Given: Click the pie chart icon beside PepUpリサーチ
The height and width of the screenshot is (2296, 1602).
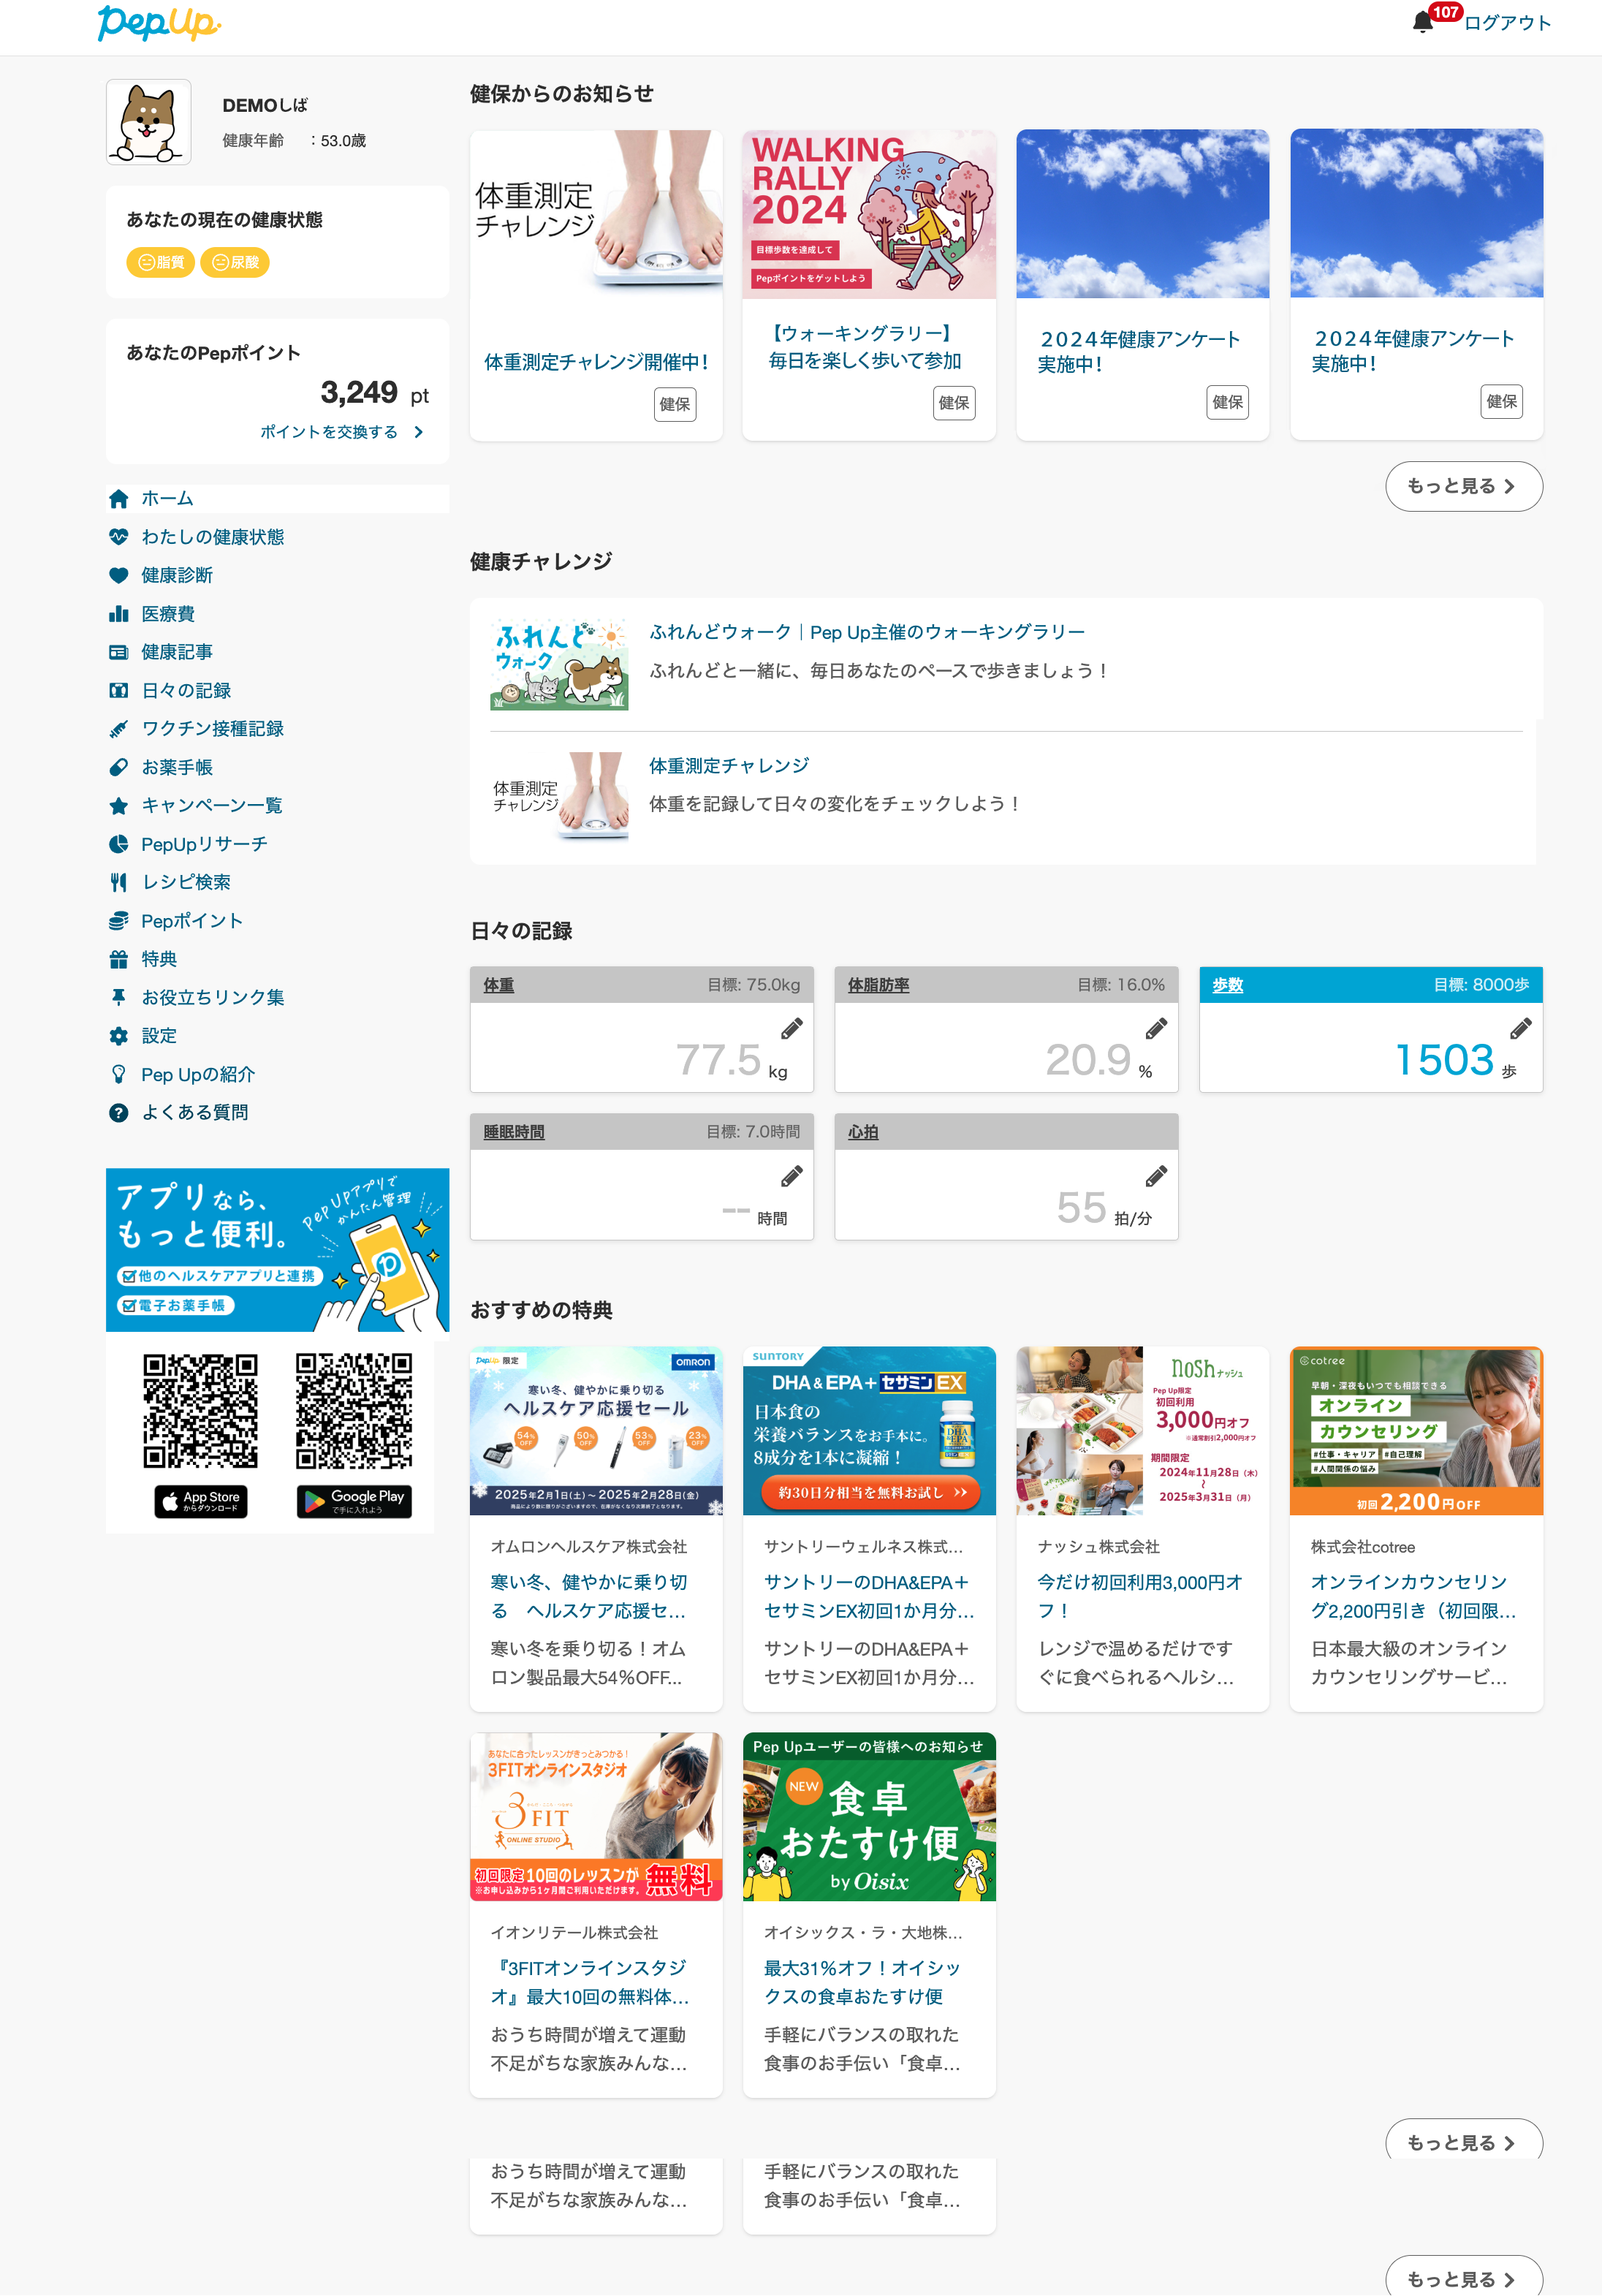Looking at the screenshot, I should click(119, 844).
